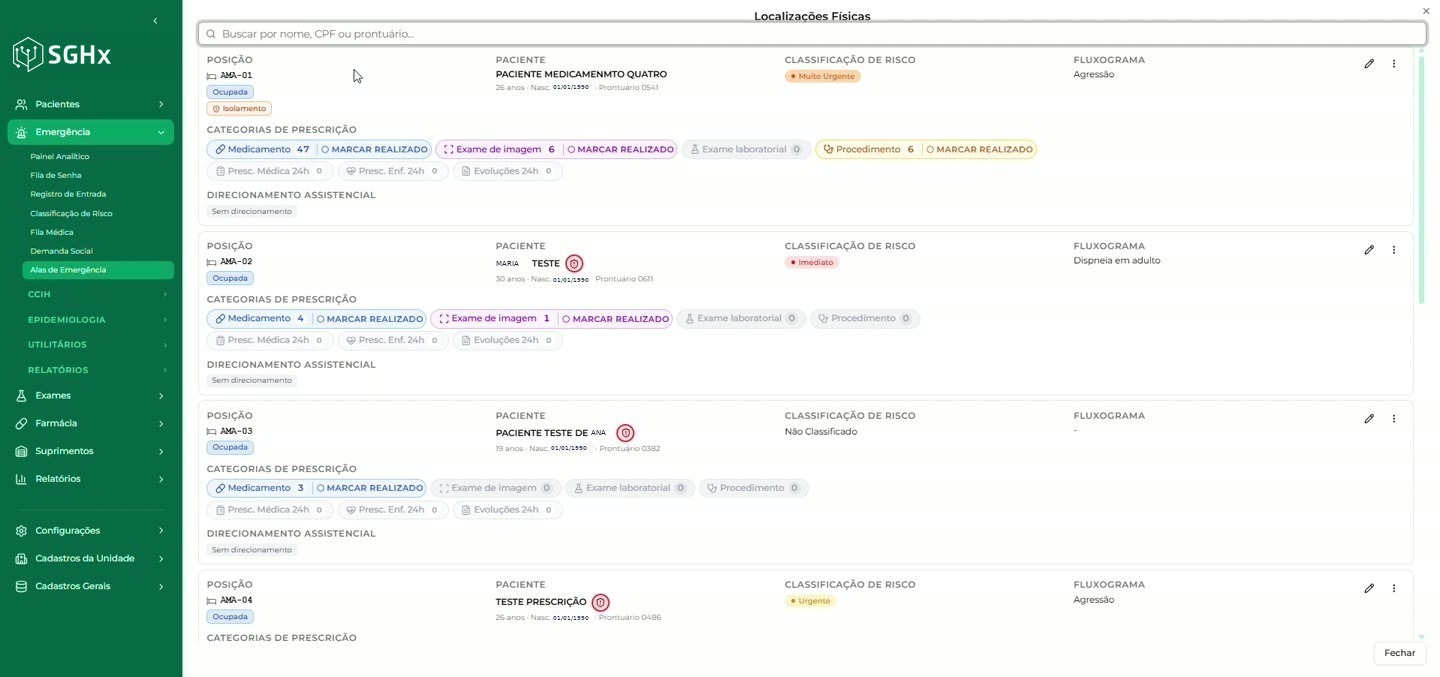Click the Suprimentos box icon
This screenshot has width=1440, height=677.
(21, 451)
